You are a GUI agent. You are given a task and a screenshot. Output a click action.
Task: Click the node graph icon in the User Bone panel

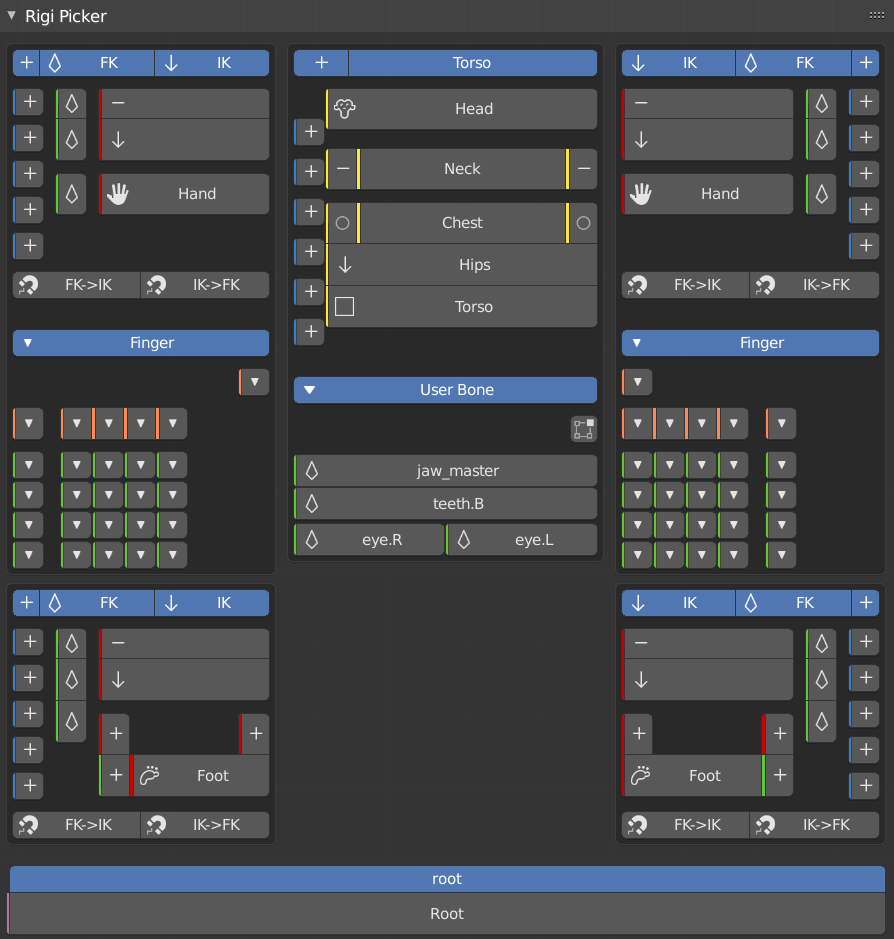click(x=584, y=428)
